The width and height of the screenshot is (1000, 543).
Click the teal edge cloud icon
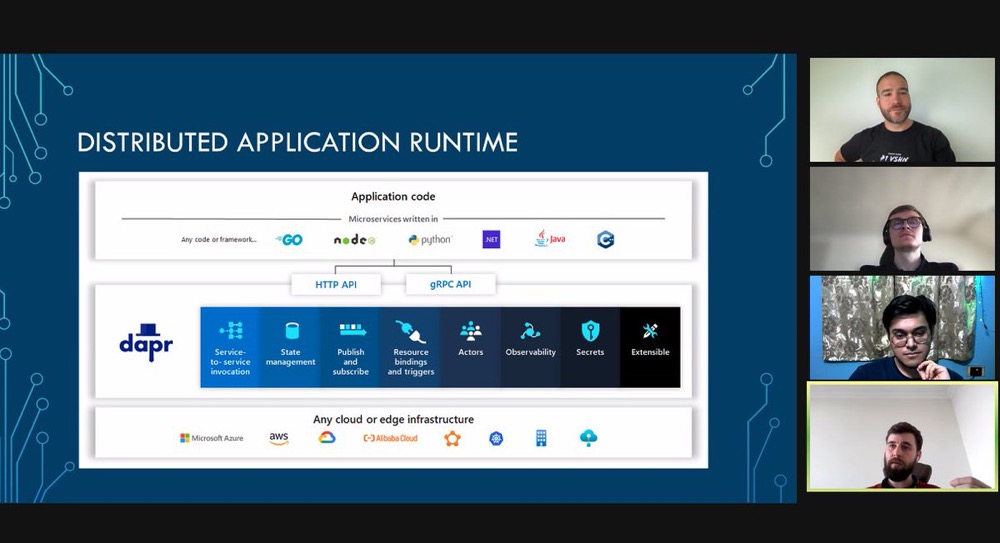588,438
